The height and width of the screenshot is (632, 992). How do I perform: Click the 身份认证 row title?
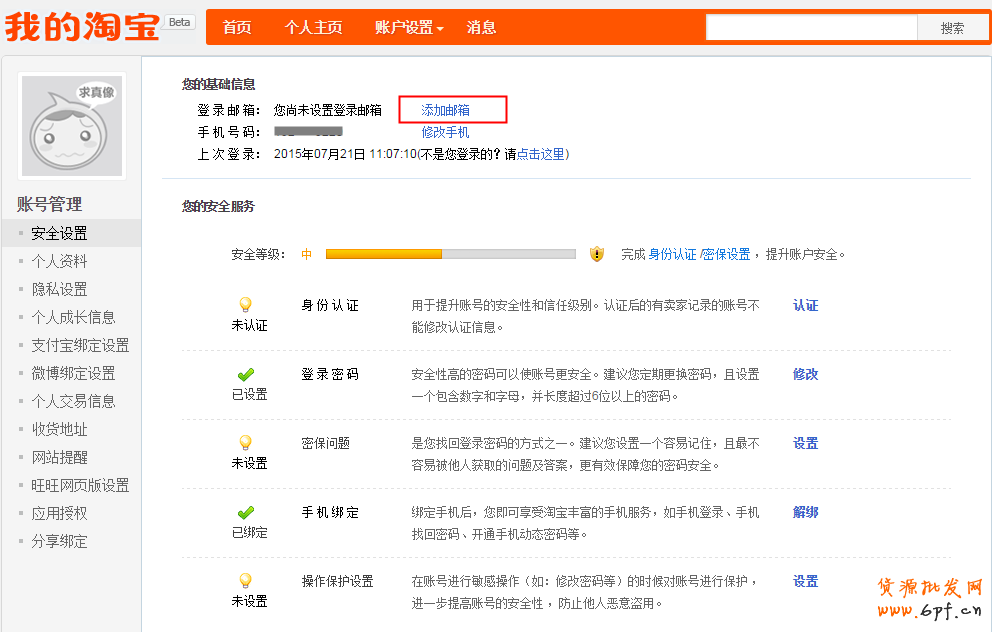330,306
